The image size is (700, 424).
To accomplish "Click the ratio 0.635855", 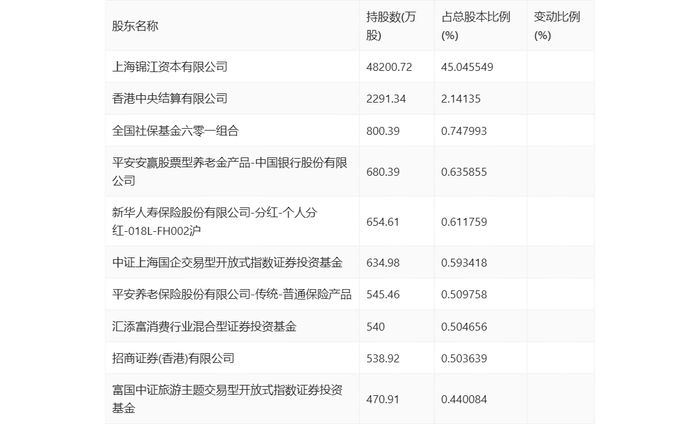I will tap(464, 172).
